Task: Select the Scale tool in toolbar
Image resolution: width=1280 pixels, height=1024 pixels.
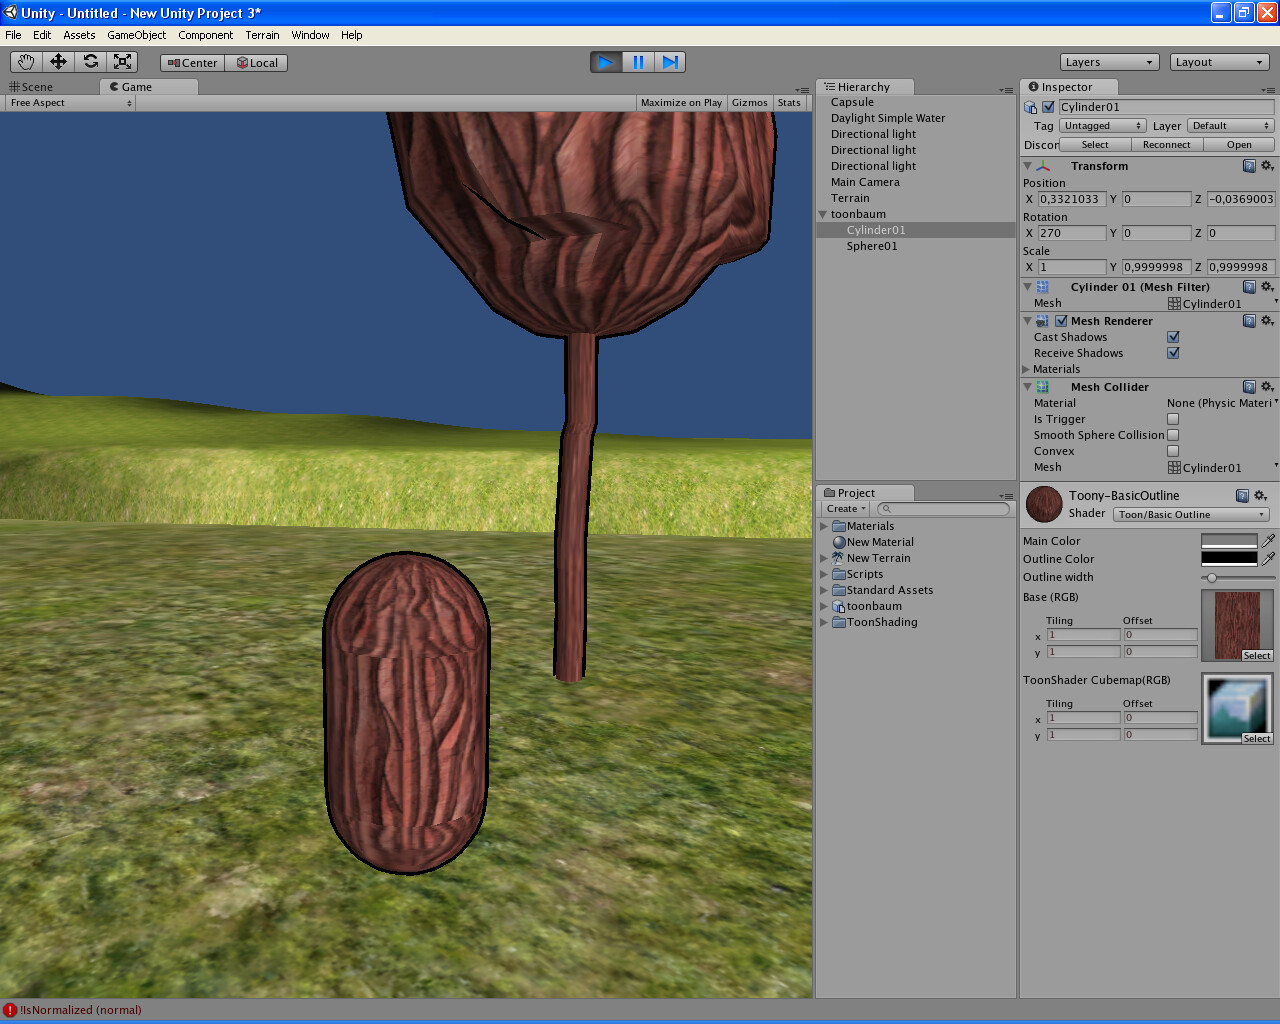Action: (123, 62)
